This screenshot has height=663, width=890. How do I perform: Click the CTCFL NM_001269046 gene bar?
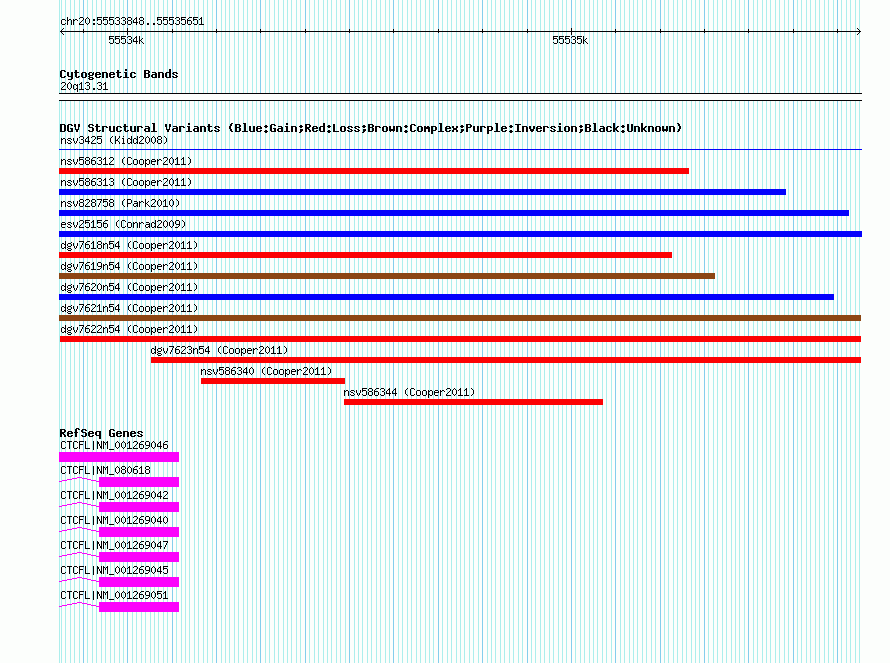[x=119, y=457]
